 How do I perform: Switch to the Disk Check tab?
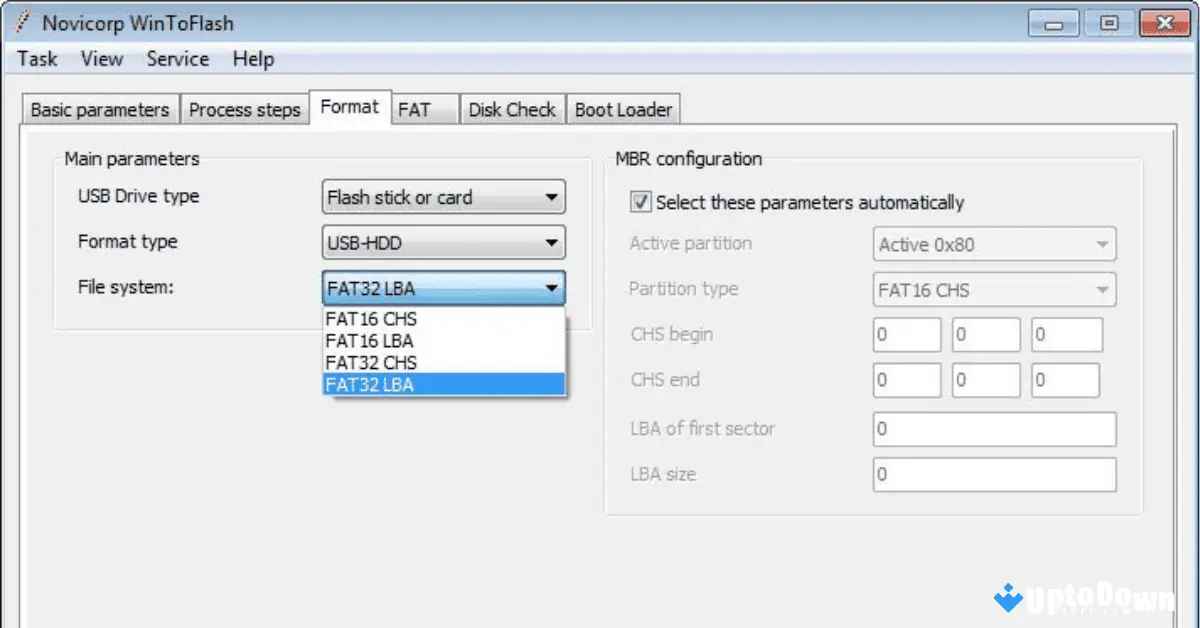pyautogui.click(x=512, y=109)
